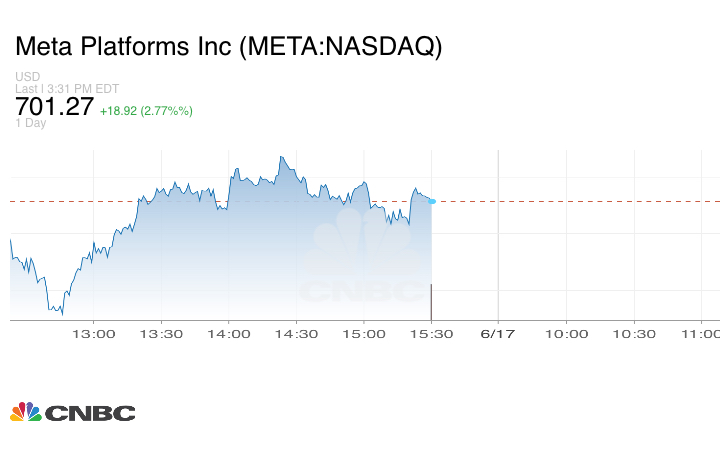The height and width of the screenshot is (450, 720).
Task: Click the 15:30 time axis label
Action: pos(431,335)
